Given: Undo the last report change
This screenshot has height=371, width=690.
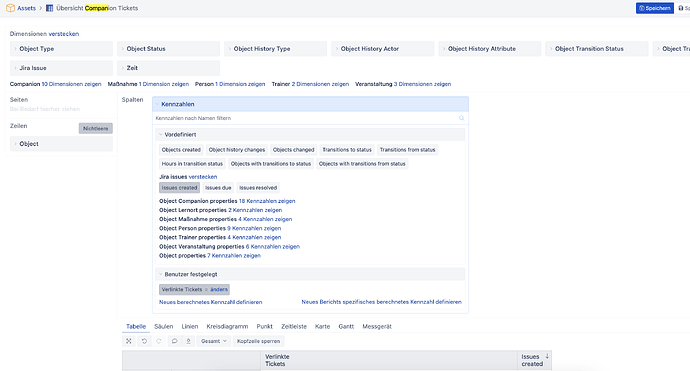Looking at the screenshot, I should coord(144,341).
